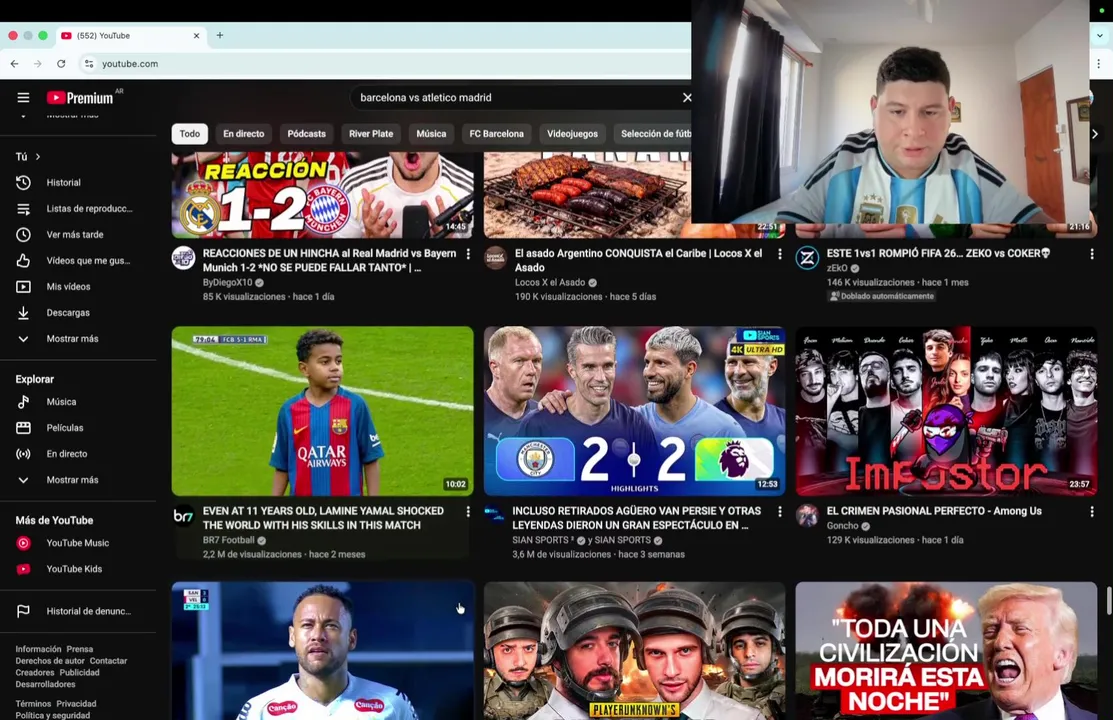The image size is (1113, 720).
Task: Open new browser tab with plus
Action: pyautogui.click(x=220, y=36)
